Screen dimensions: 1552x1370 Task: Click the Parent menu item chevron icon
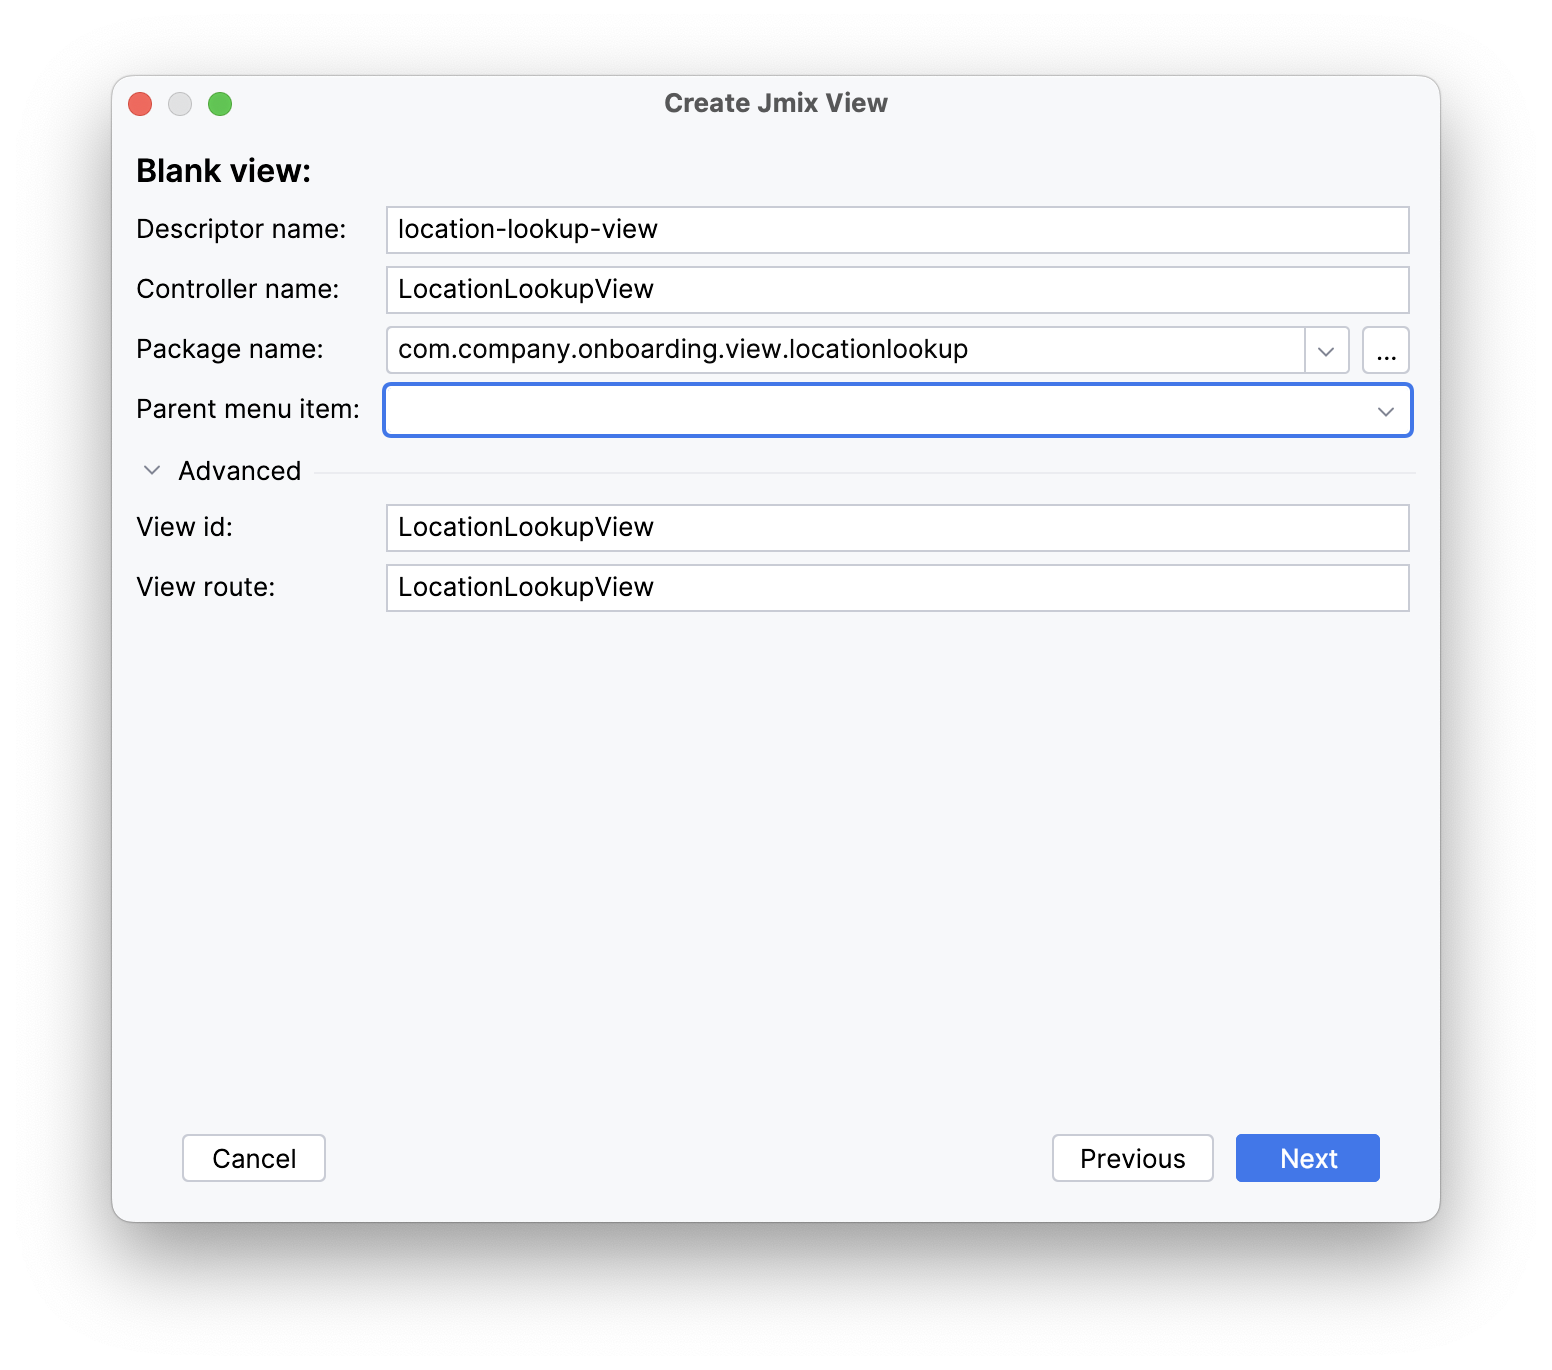coord(1386,410)
